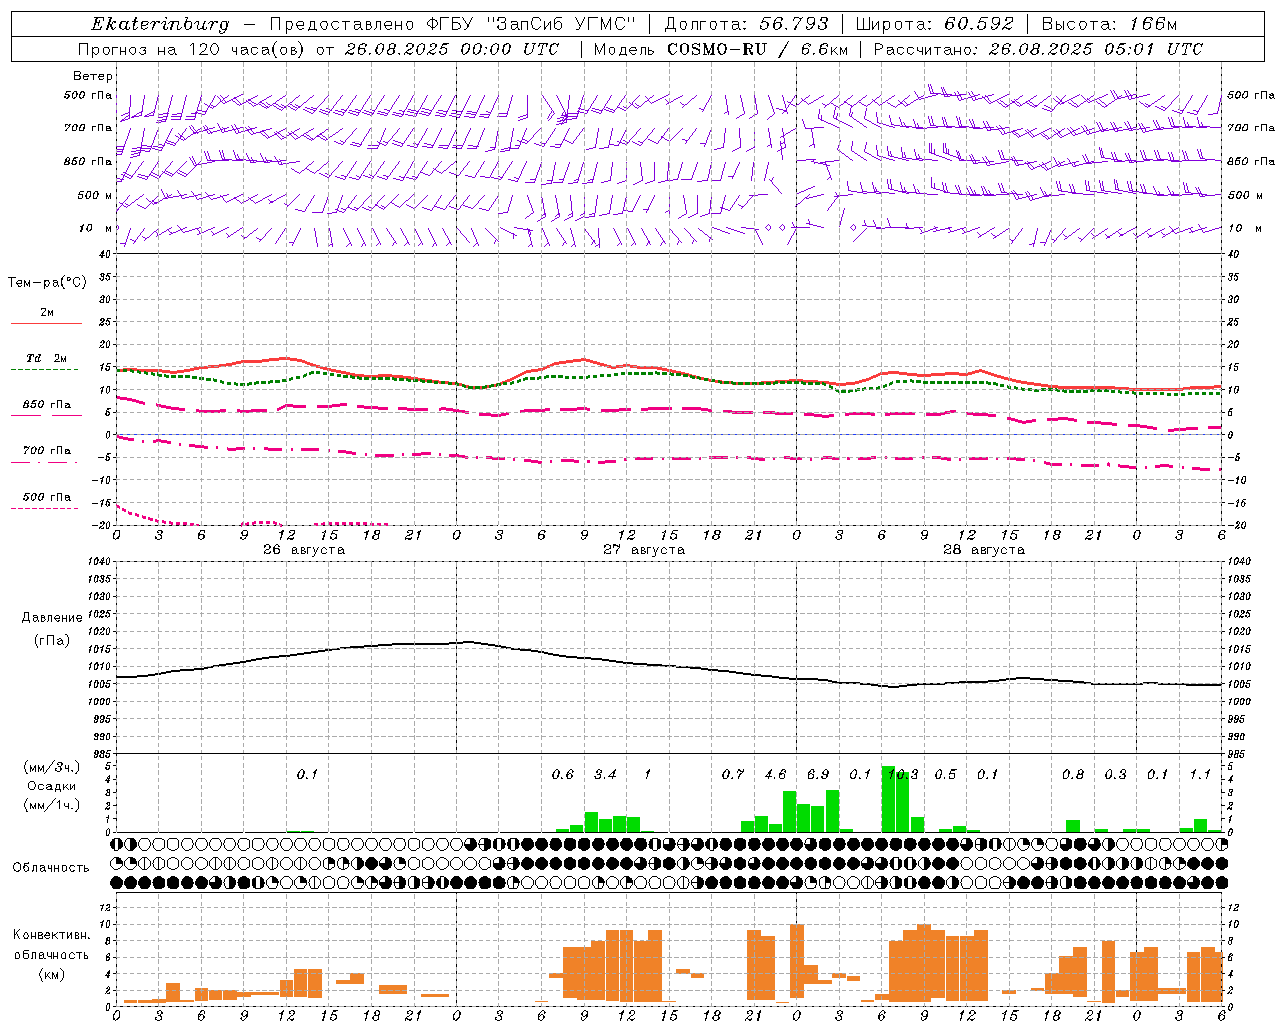Image resolution: width=1280 pixels, height=1024 pixels.
Task: Click the '27 августа' date label
Action: coord(644,550)
